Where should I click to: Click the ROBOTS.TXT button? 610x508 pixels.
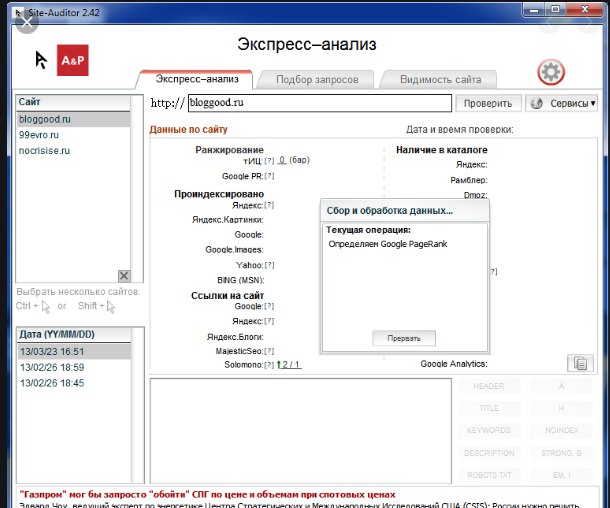(489, 475)
